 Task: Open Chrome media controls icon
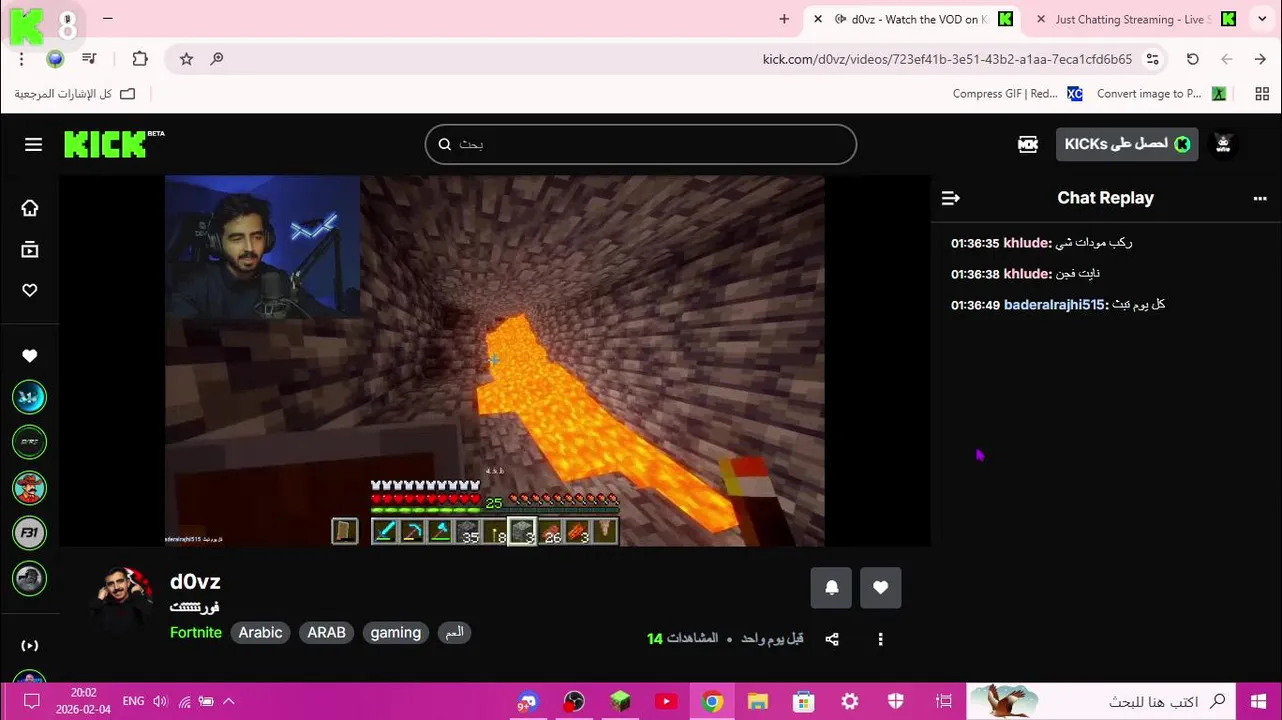click(x=89, y=59)
